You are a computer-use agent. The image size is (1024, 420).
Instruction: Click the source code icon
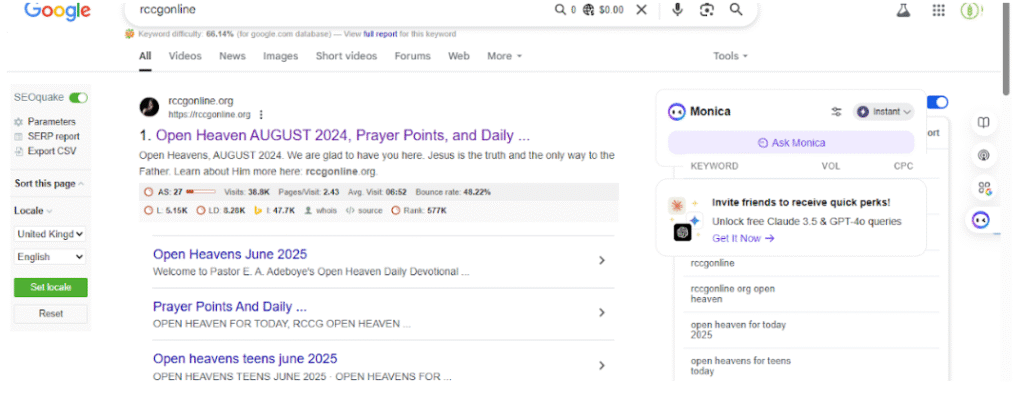tap(349, 211)
